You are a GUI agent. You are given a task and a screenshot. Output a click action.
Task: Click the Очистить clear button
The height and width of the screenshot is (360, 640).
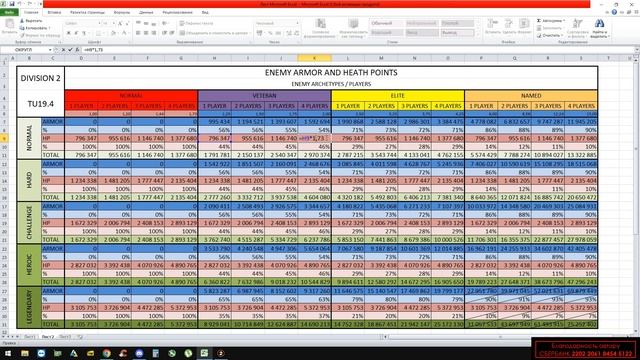(549, 36)
